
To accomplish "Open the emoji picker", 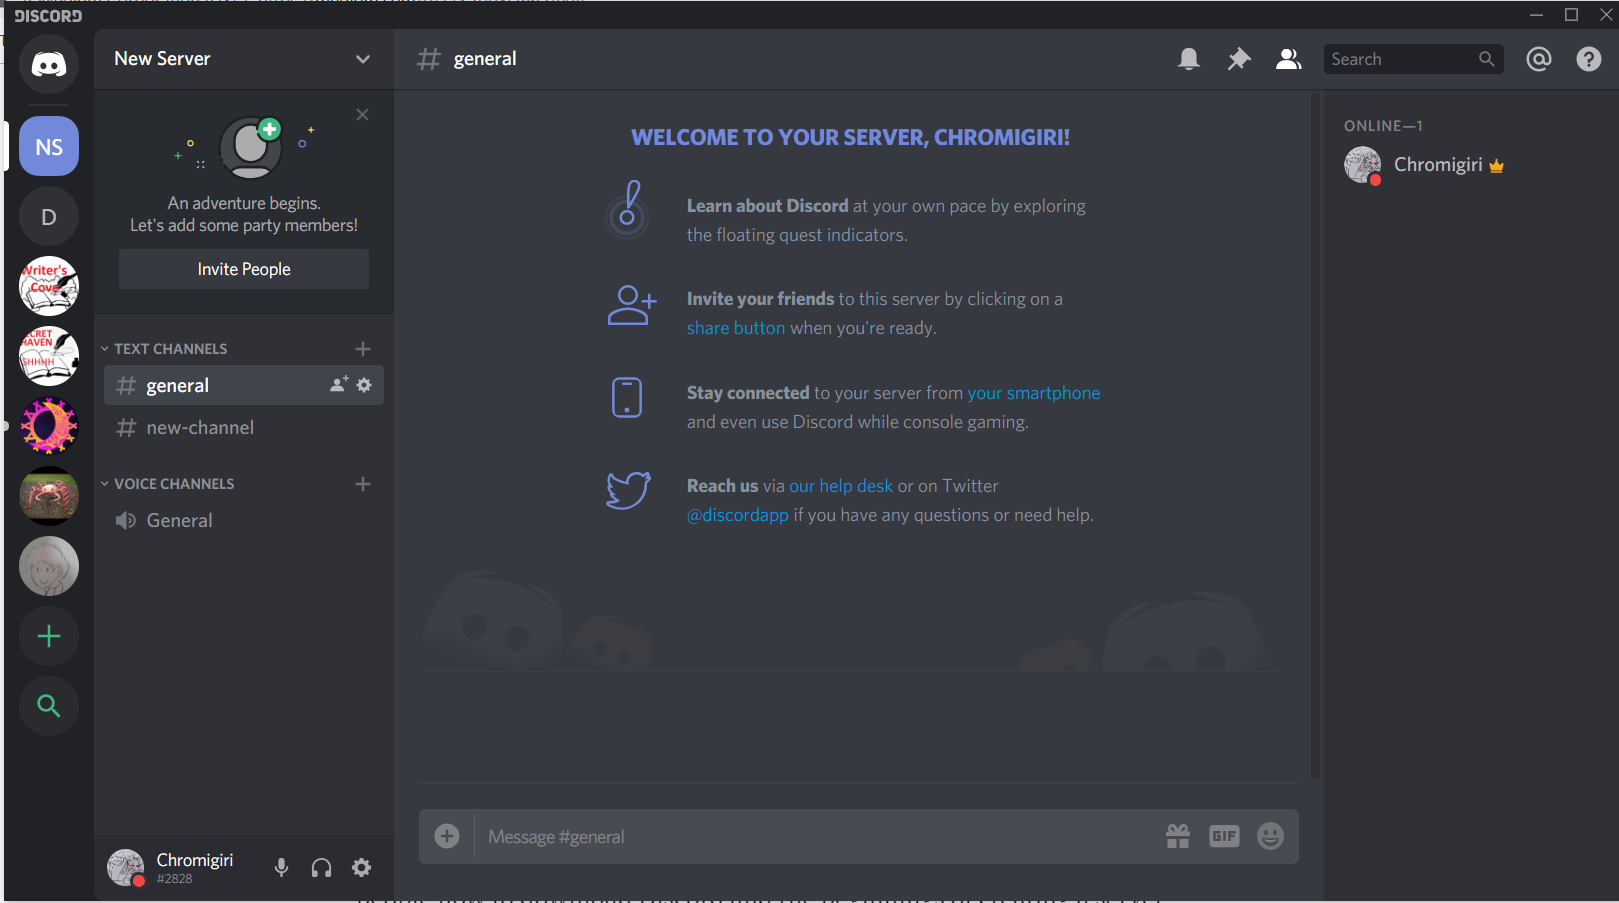I will [1270, 836].
